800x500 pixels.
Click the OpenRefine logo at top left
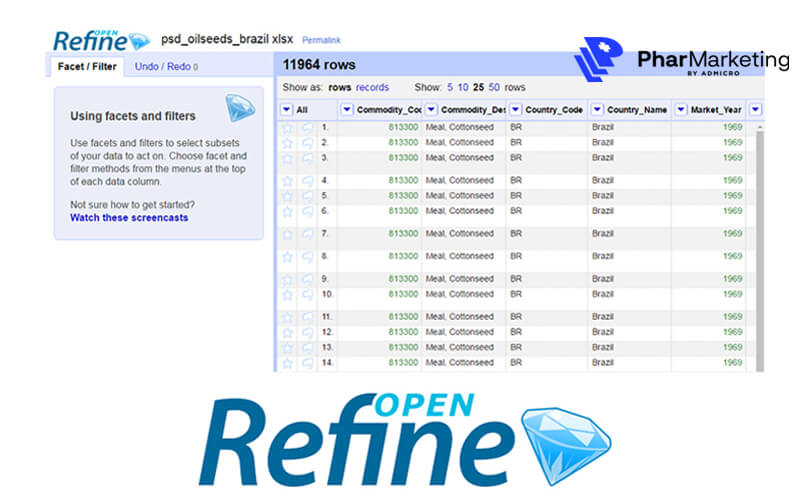tap(102, 40)
